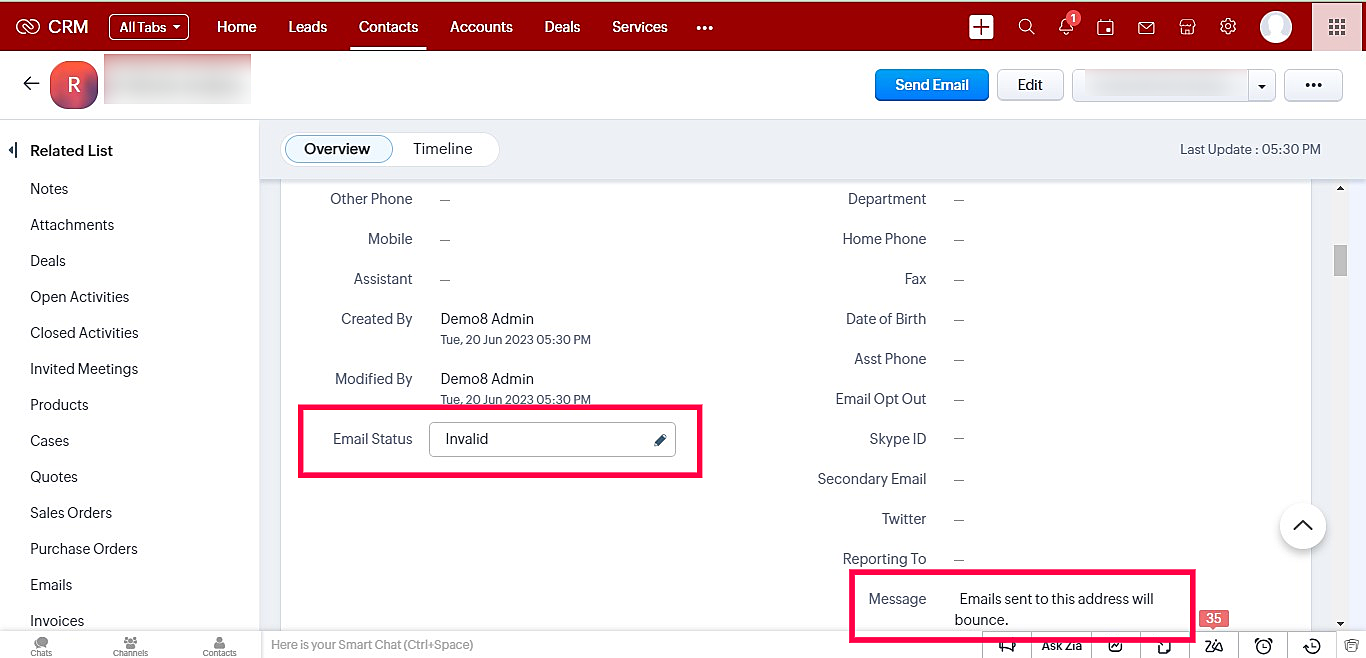Open Sales Orders related list

pos(71,513)
